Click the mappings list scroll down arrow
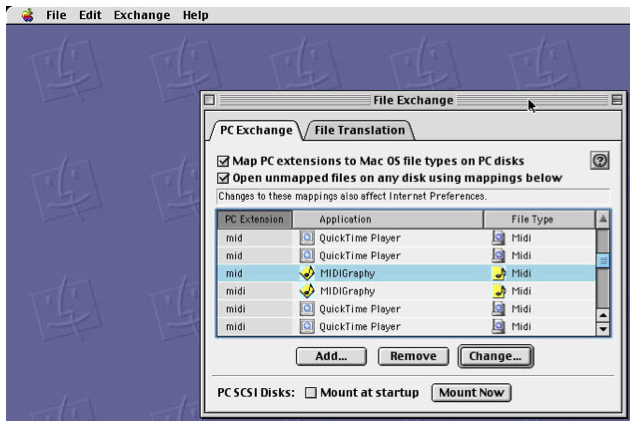This screenshot has width=635, height=424. tap(603, 328)
